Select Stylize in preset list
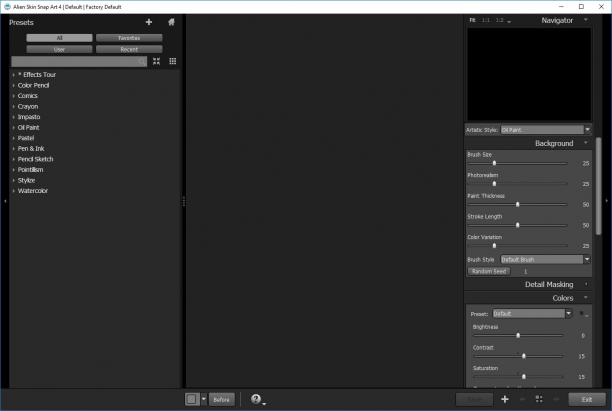Screen dimensions: 612x411 pos(27,180)
